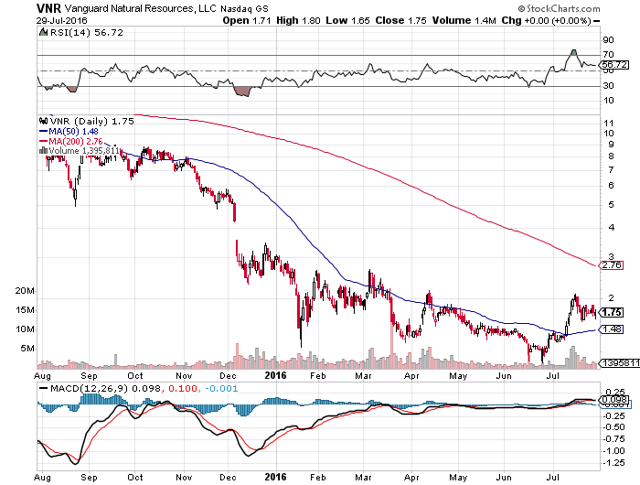Click the 11 price level on the price axis

point(609,123)
